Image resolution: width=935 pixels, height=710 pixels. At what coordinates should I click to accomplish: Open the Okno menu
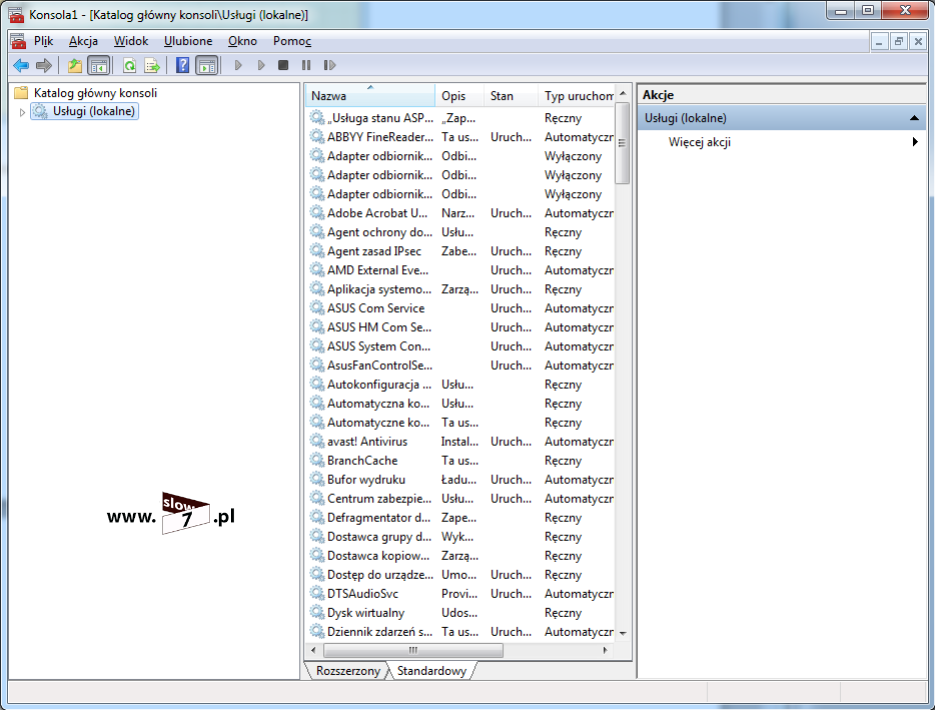point(243,41)
